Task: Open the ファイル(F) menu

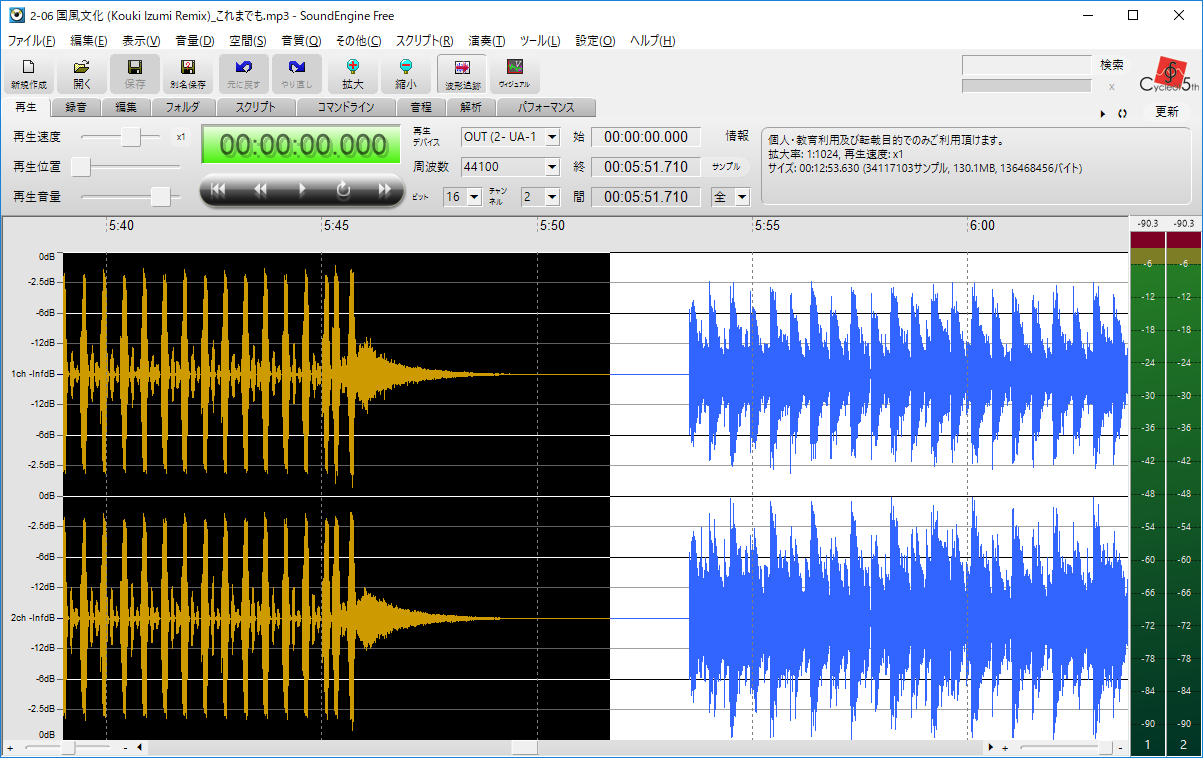Action: [32, 41]
